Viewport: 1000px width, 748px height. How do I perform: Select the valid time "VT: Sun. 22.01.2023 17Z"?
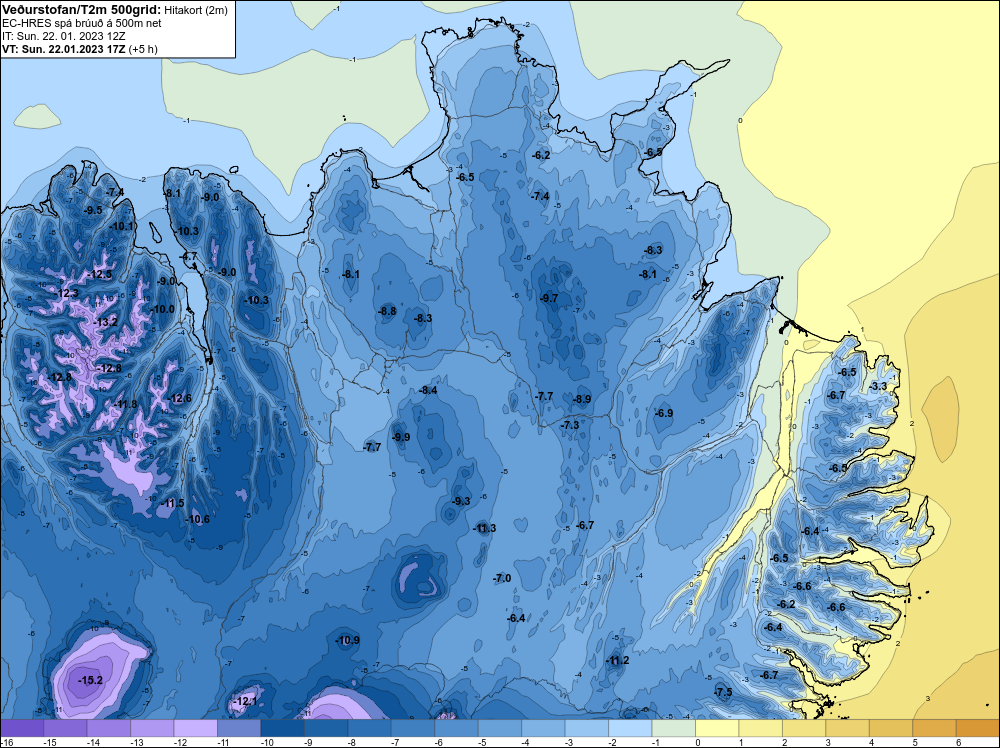[x=63, y=49]
